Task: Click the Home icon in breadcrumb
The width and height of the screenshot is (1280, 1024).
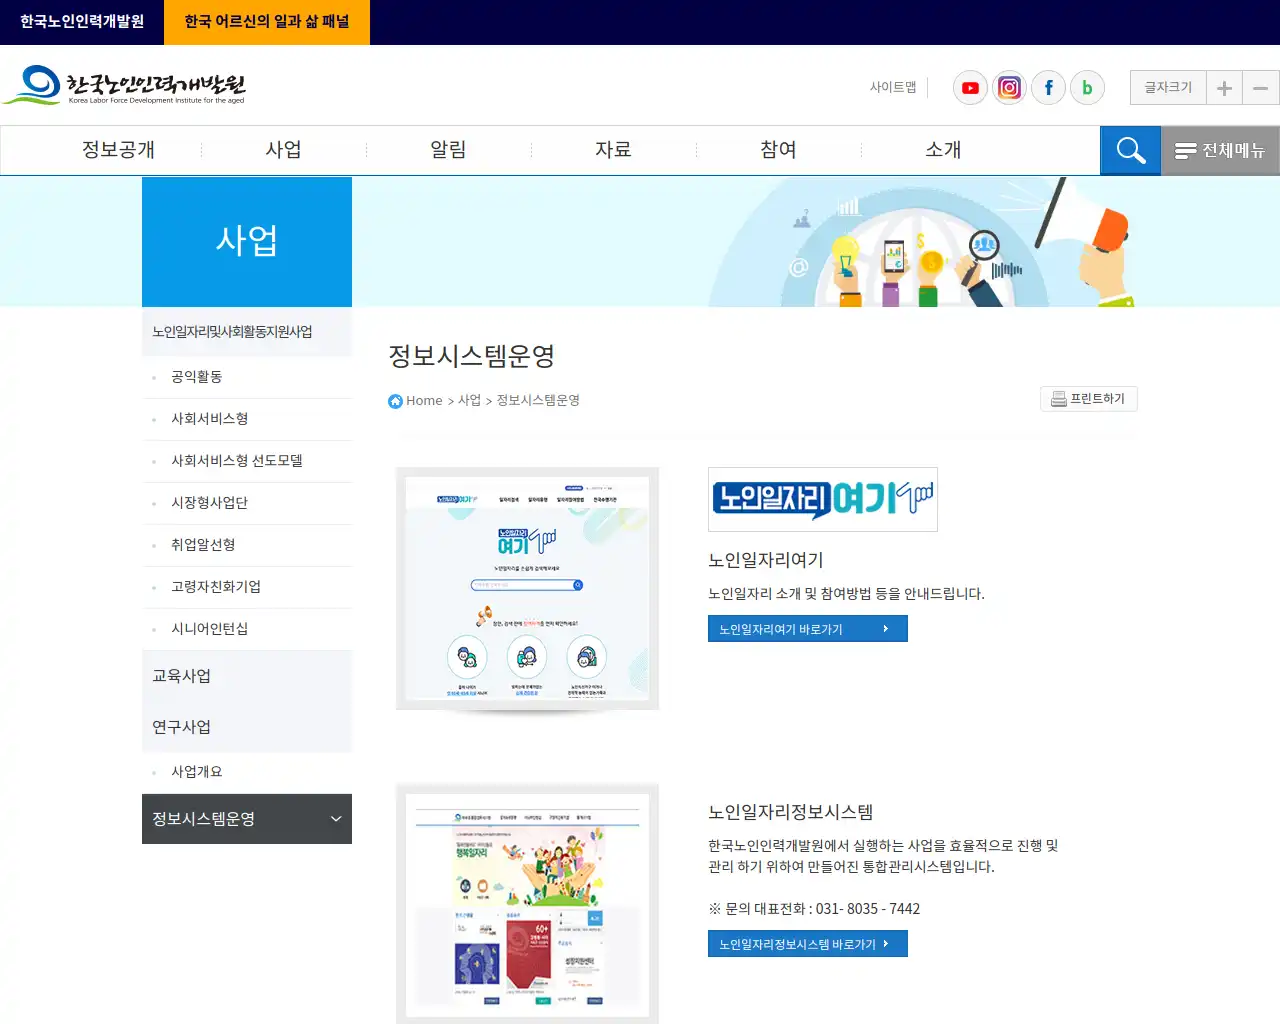Action: pos(395,401)
